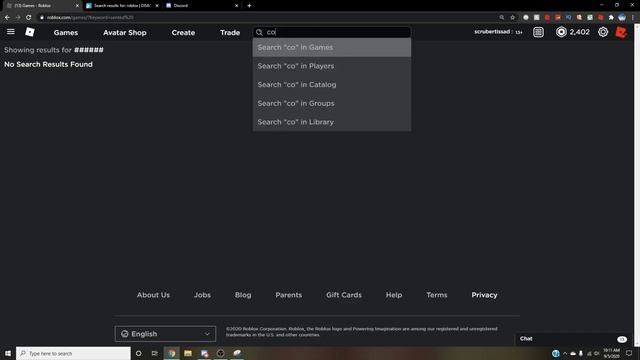The image size is (640, 360).
Task: Open the English language dropdown
Action: (x=165, y=334)
